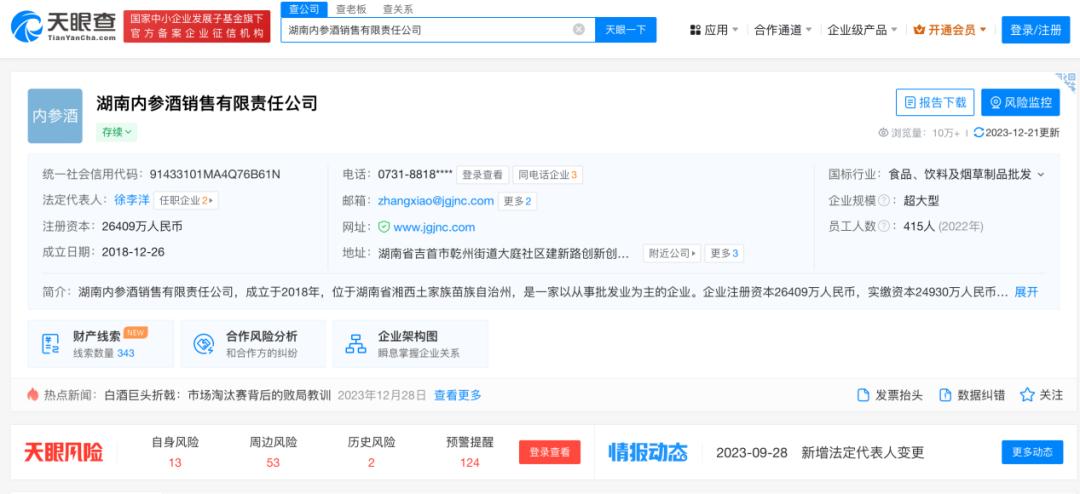Screen dimensions: 1080x494
Task: Click the help icon next to 企业规模
Action: (x=884, y=200)
